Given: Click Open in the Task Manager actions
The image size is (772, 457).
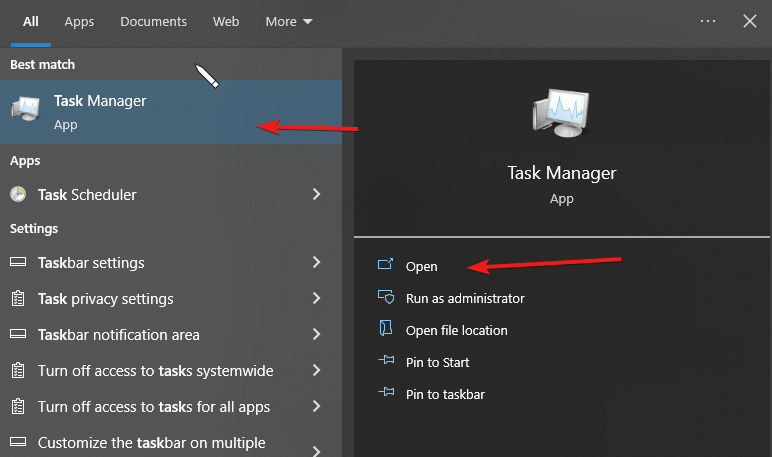Looking at the screenshot, I should (x=421, y=266).
